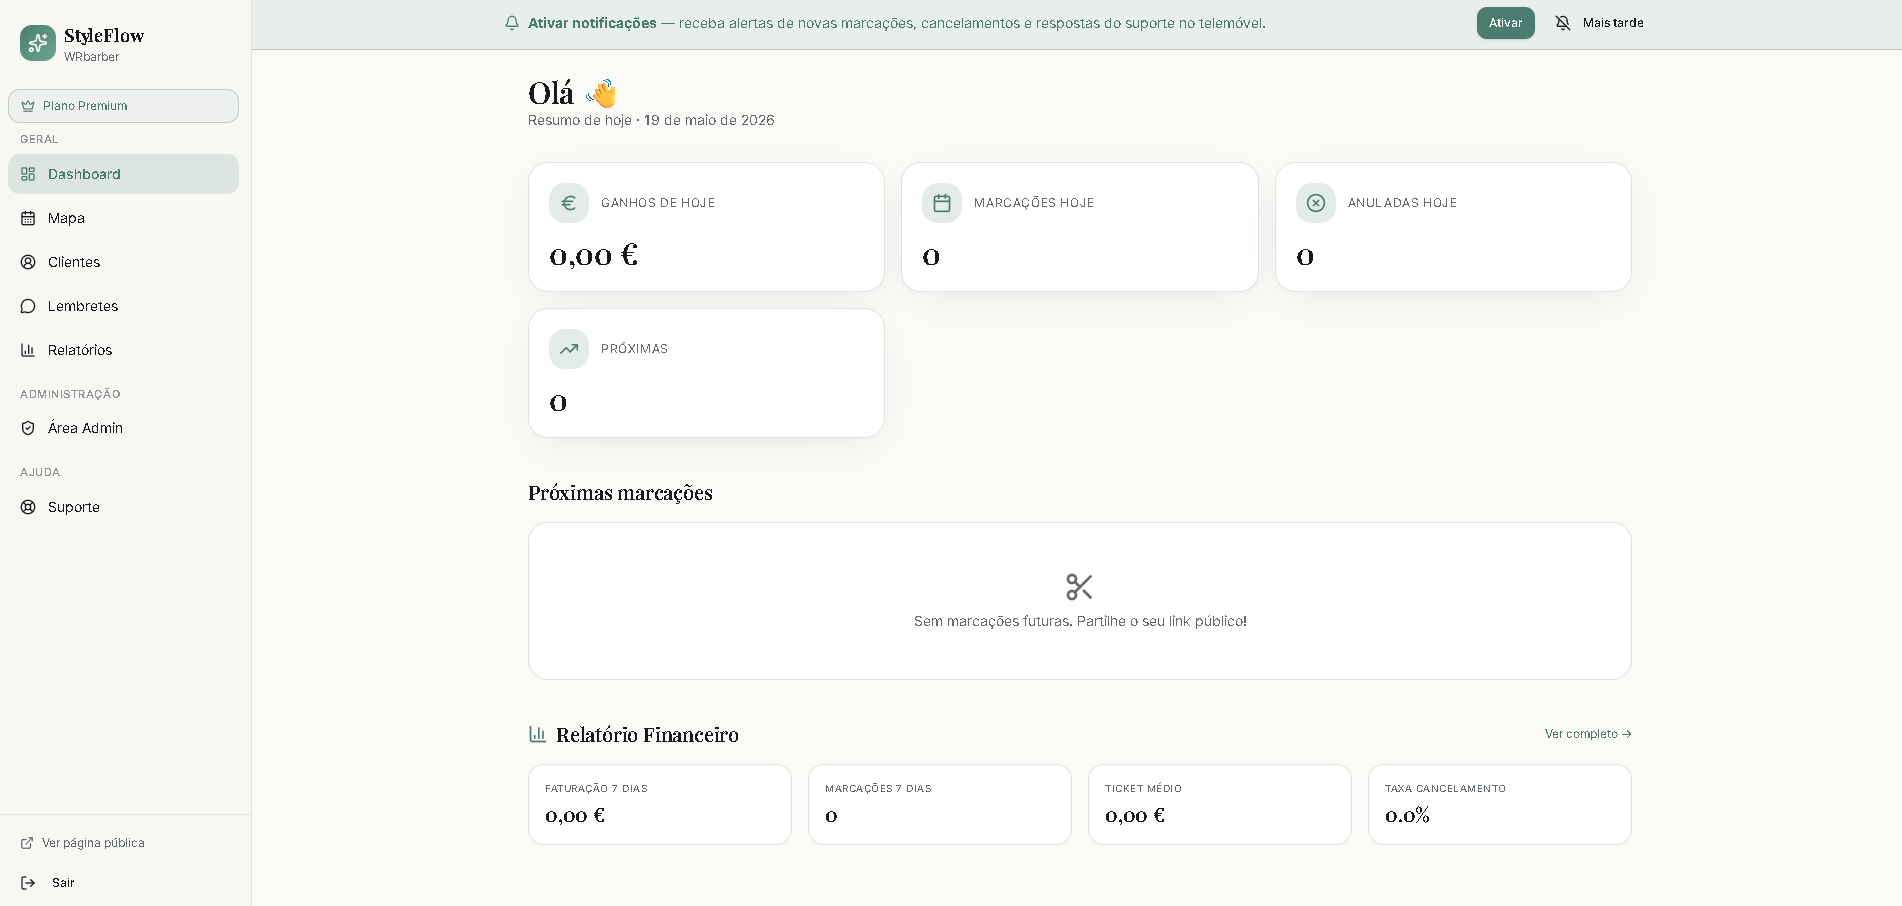This screenshot has height=906, width=1902.
Task: Click the Sair logout arrow icon
Action: pos(28,883)
